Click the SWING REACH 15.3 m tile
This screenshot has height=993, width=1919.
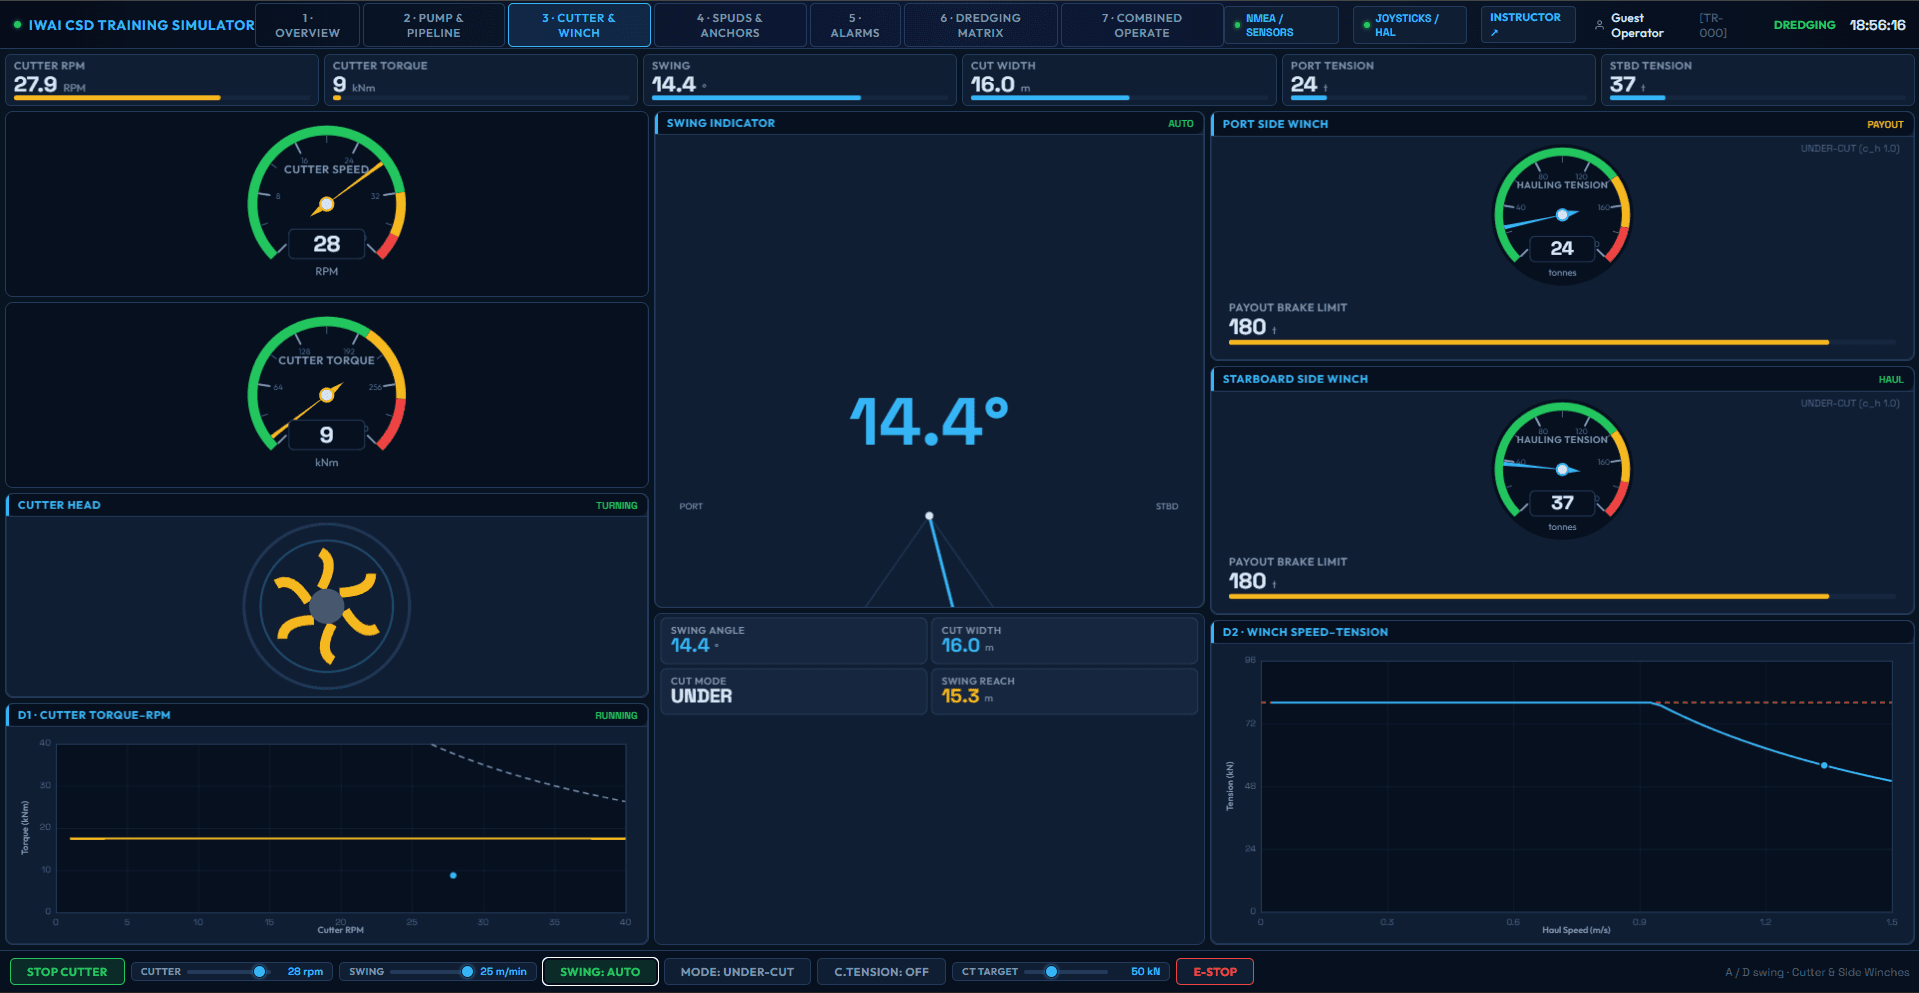(1064, 691)
